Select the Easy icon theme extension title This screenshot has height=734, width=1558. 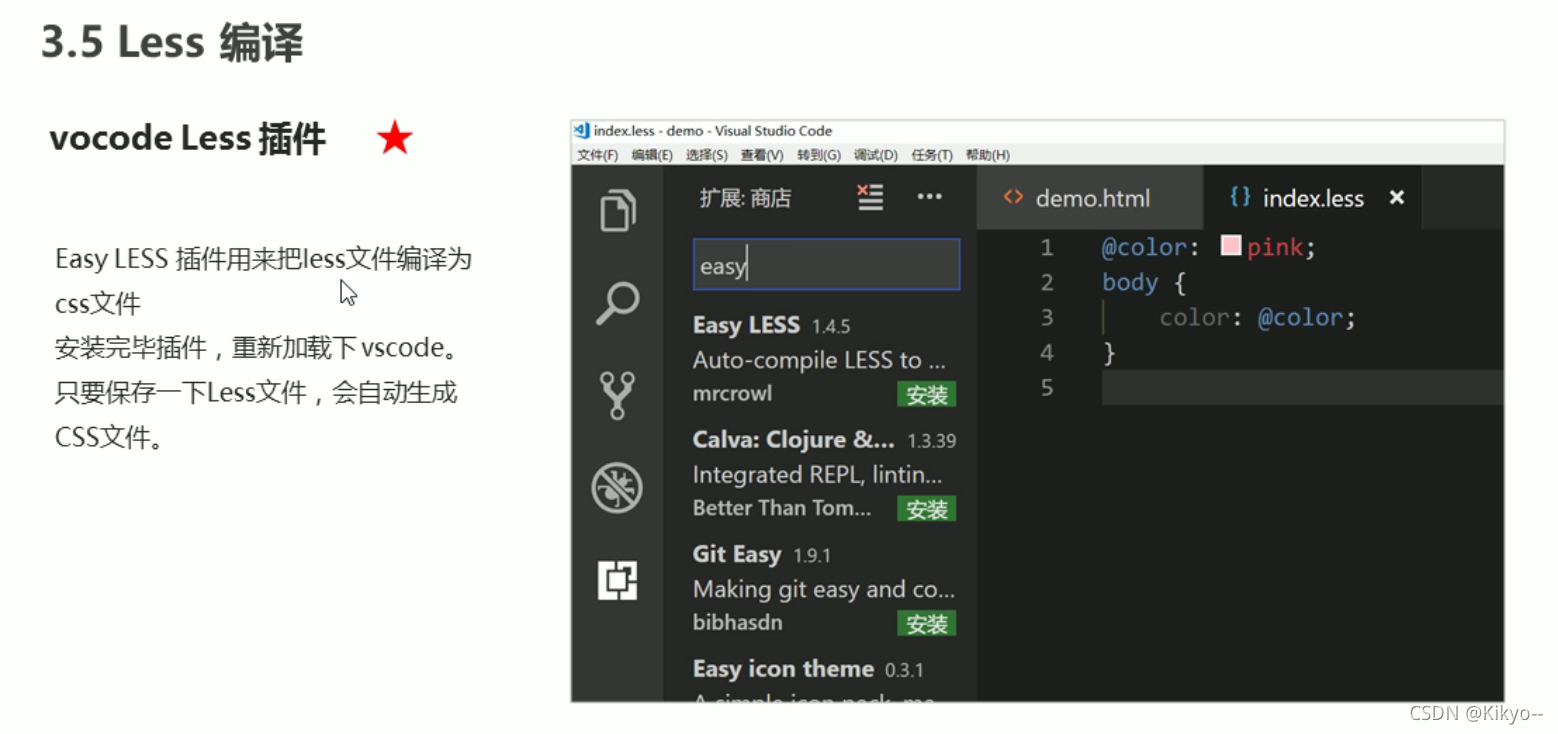783,668
